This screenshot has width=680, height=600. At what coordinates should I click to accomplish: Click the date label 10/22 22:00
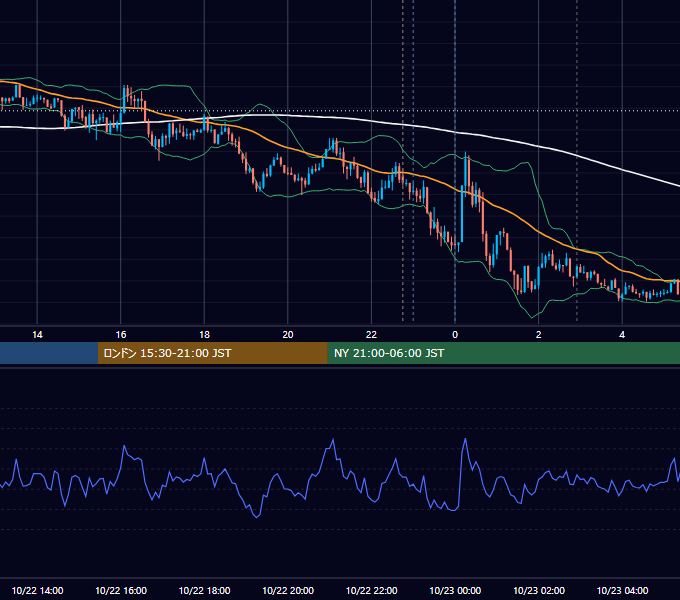371,590
